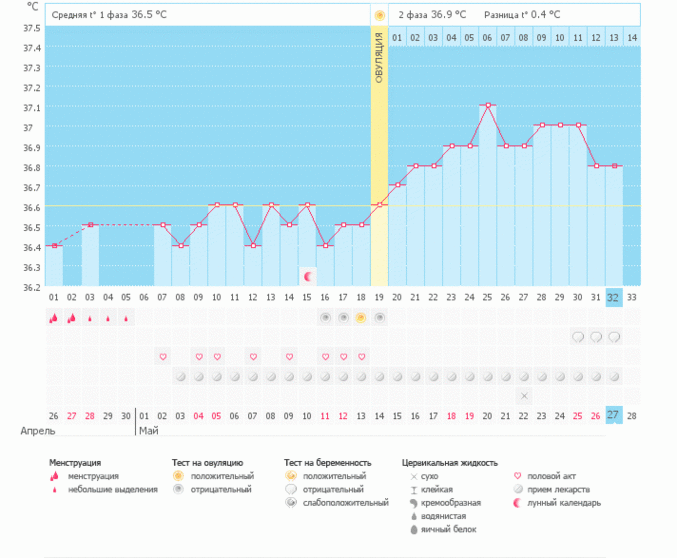This screenshot has height=558, width=677.
Task: Click the light discharge drop under day 05
Action: pos(126,319)
